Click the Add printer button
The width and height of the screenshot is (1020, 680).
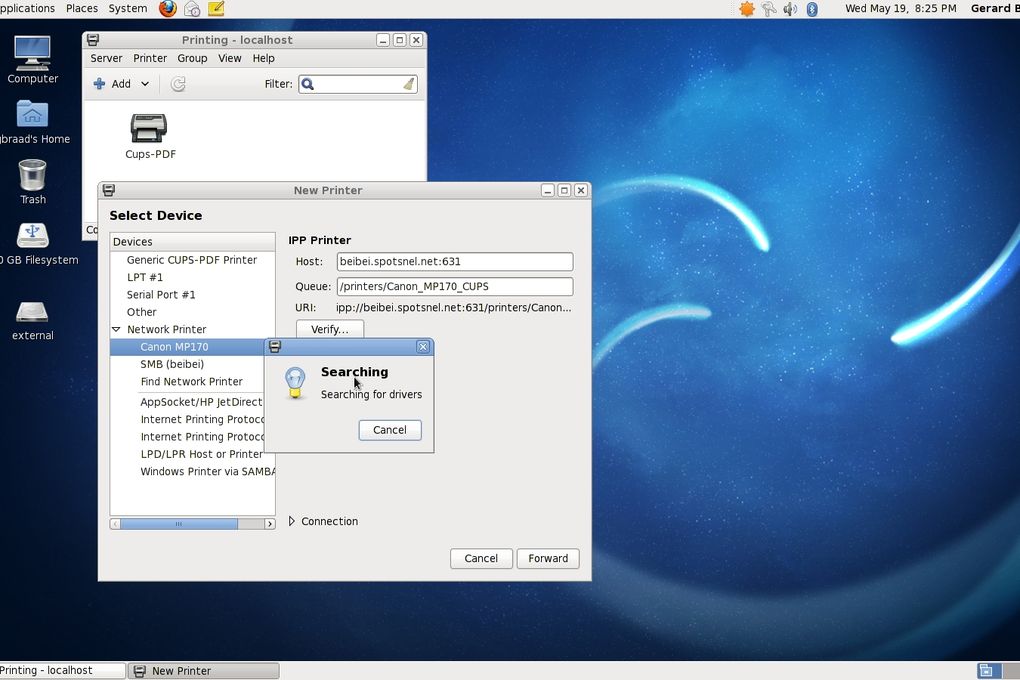click(x=113, y=84)
